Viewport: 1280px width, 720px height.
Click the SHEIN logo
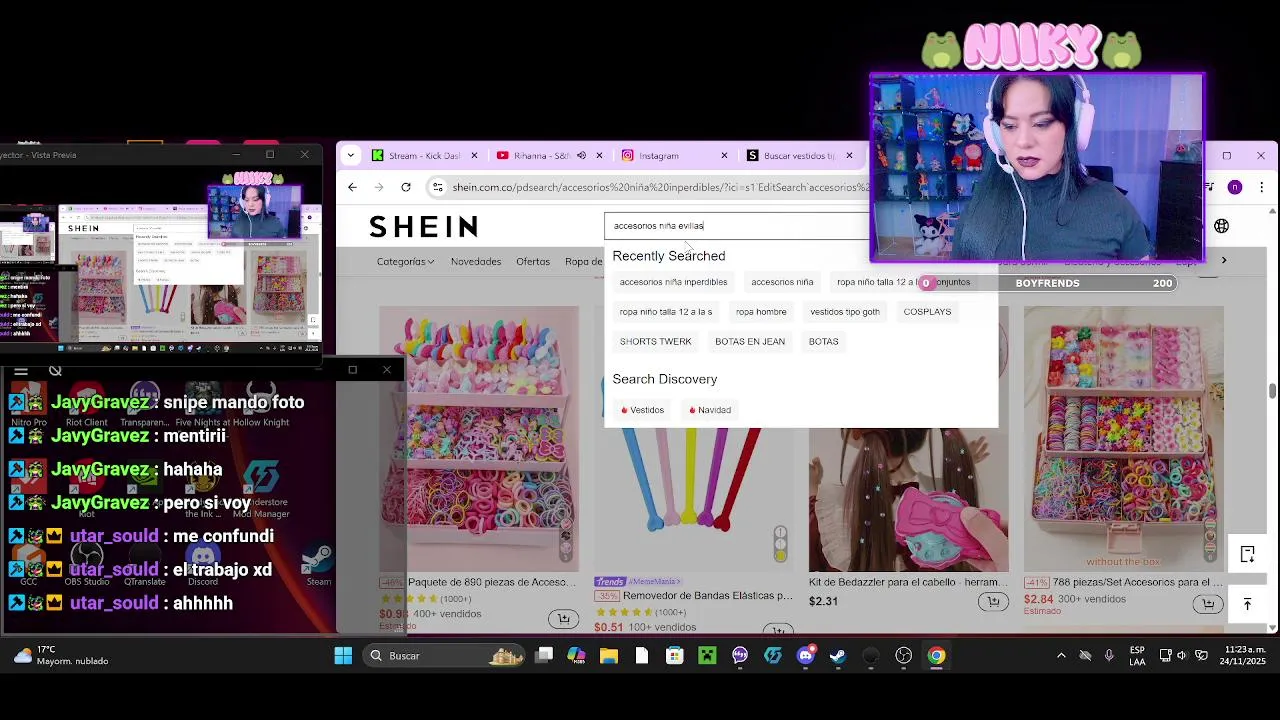click(x=424, y=227)
